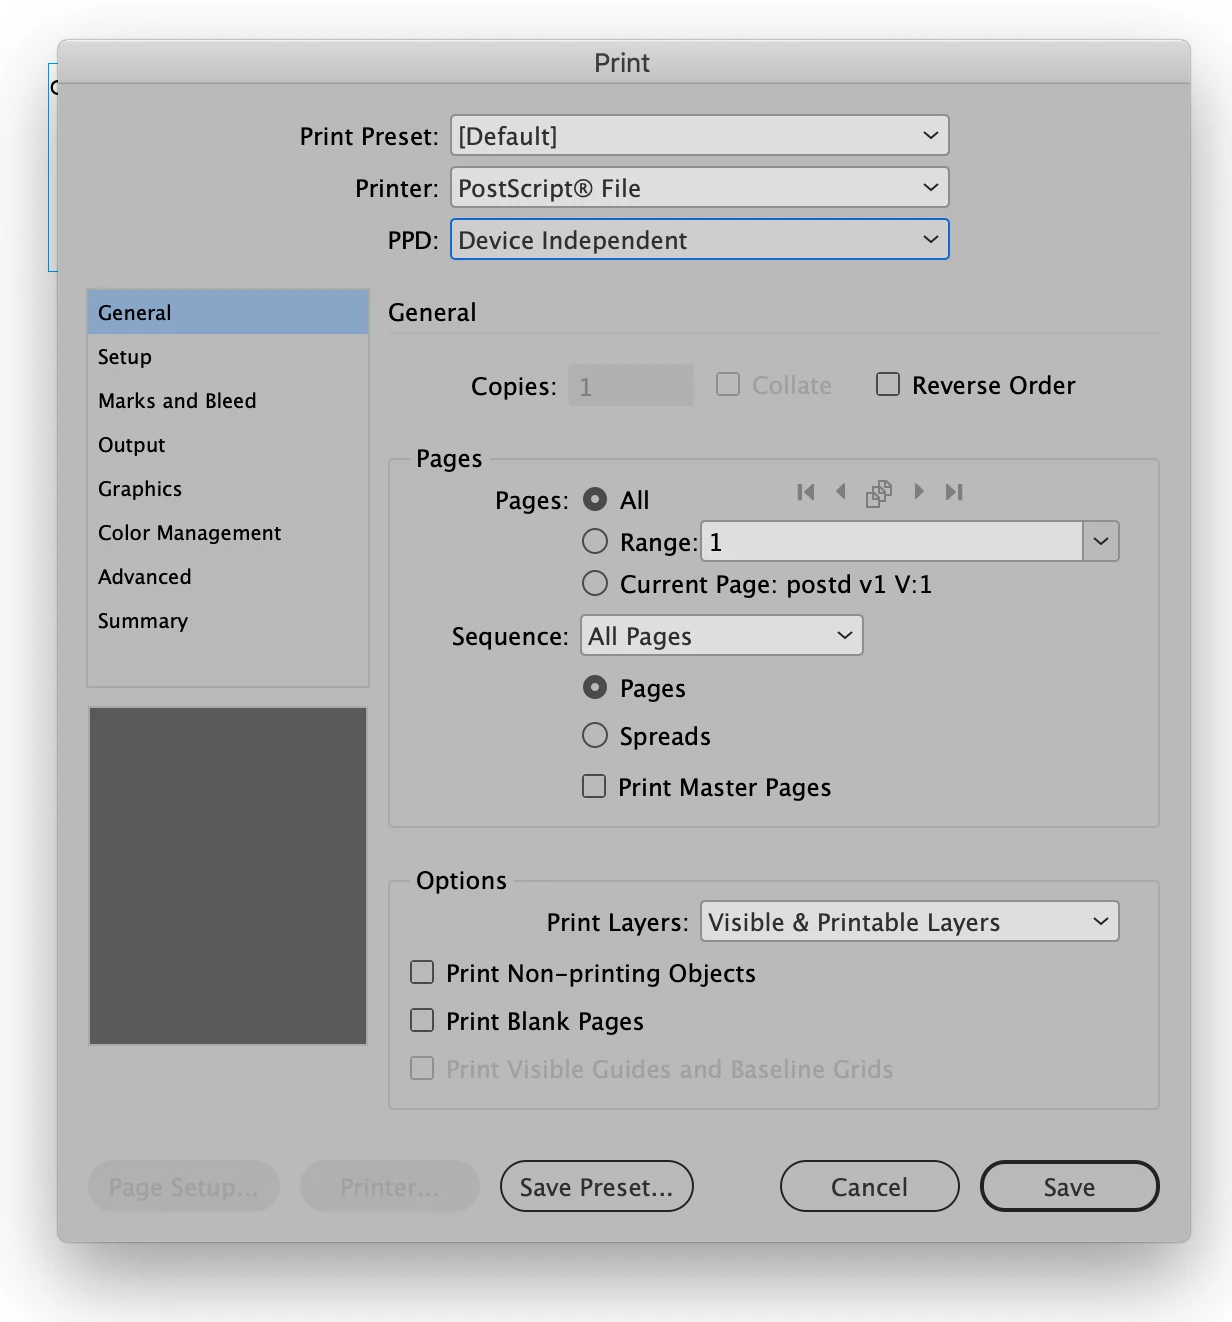Select the Spreads radio button
The image size is (1232, 1322).
595,735
